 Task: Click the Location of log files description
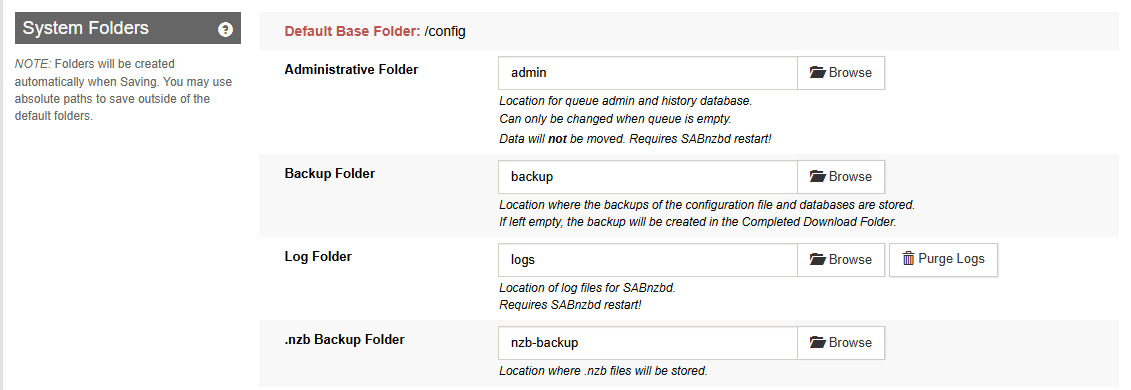click(587, 288)
